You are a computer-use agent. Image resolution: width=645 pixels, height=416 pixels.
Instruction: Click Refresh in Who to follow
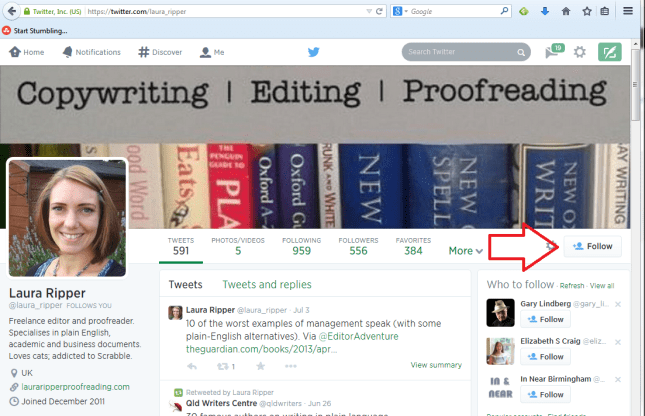[572, 286]
